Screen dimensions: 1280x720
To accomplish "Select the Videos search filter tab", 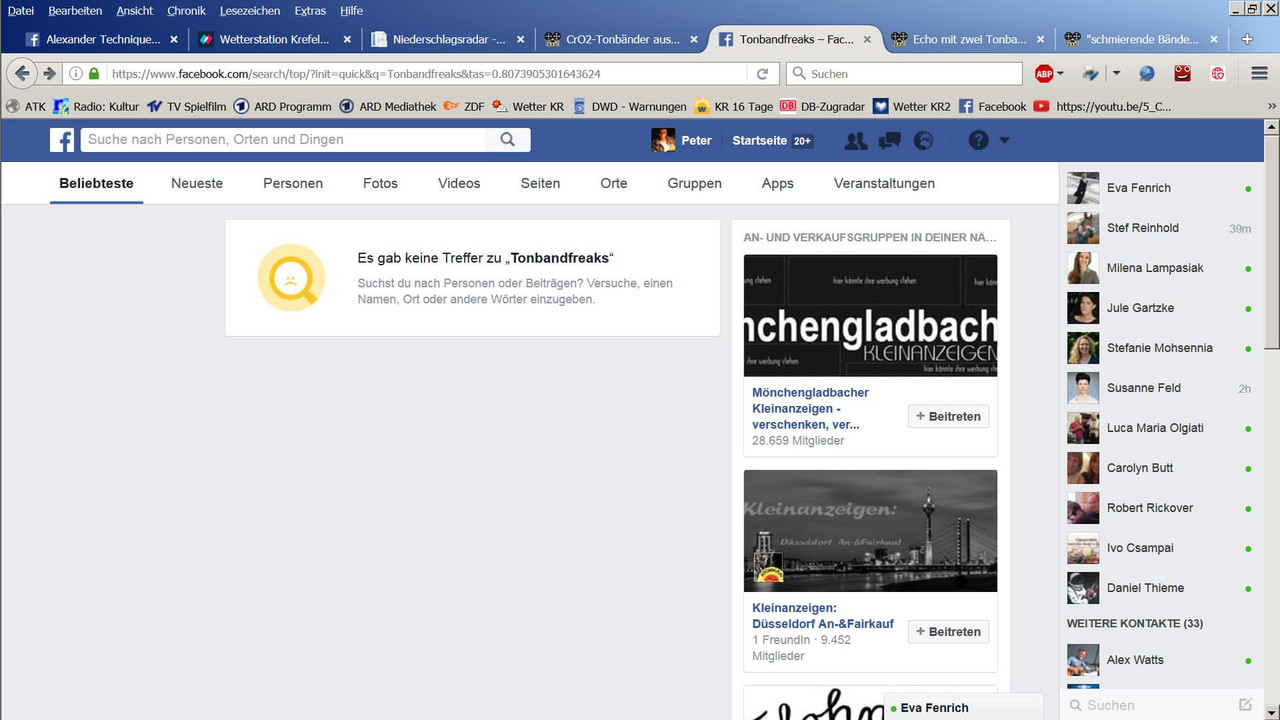I will pyautogui.click(x=459, y=183).
